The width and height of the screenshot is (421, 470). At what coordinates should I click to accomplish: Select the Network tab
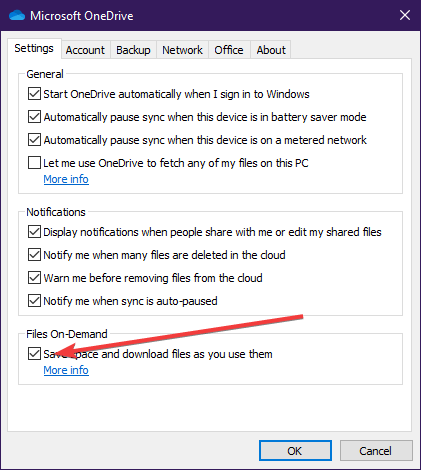(x=182, y=50)
